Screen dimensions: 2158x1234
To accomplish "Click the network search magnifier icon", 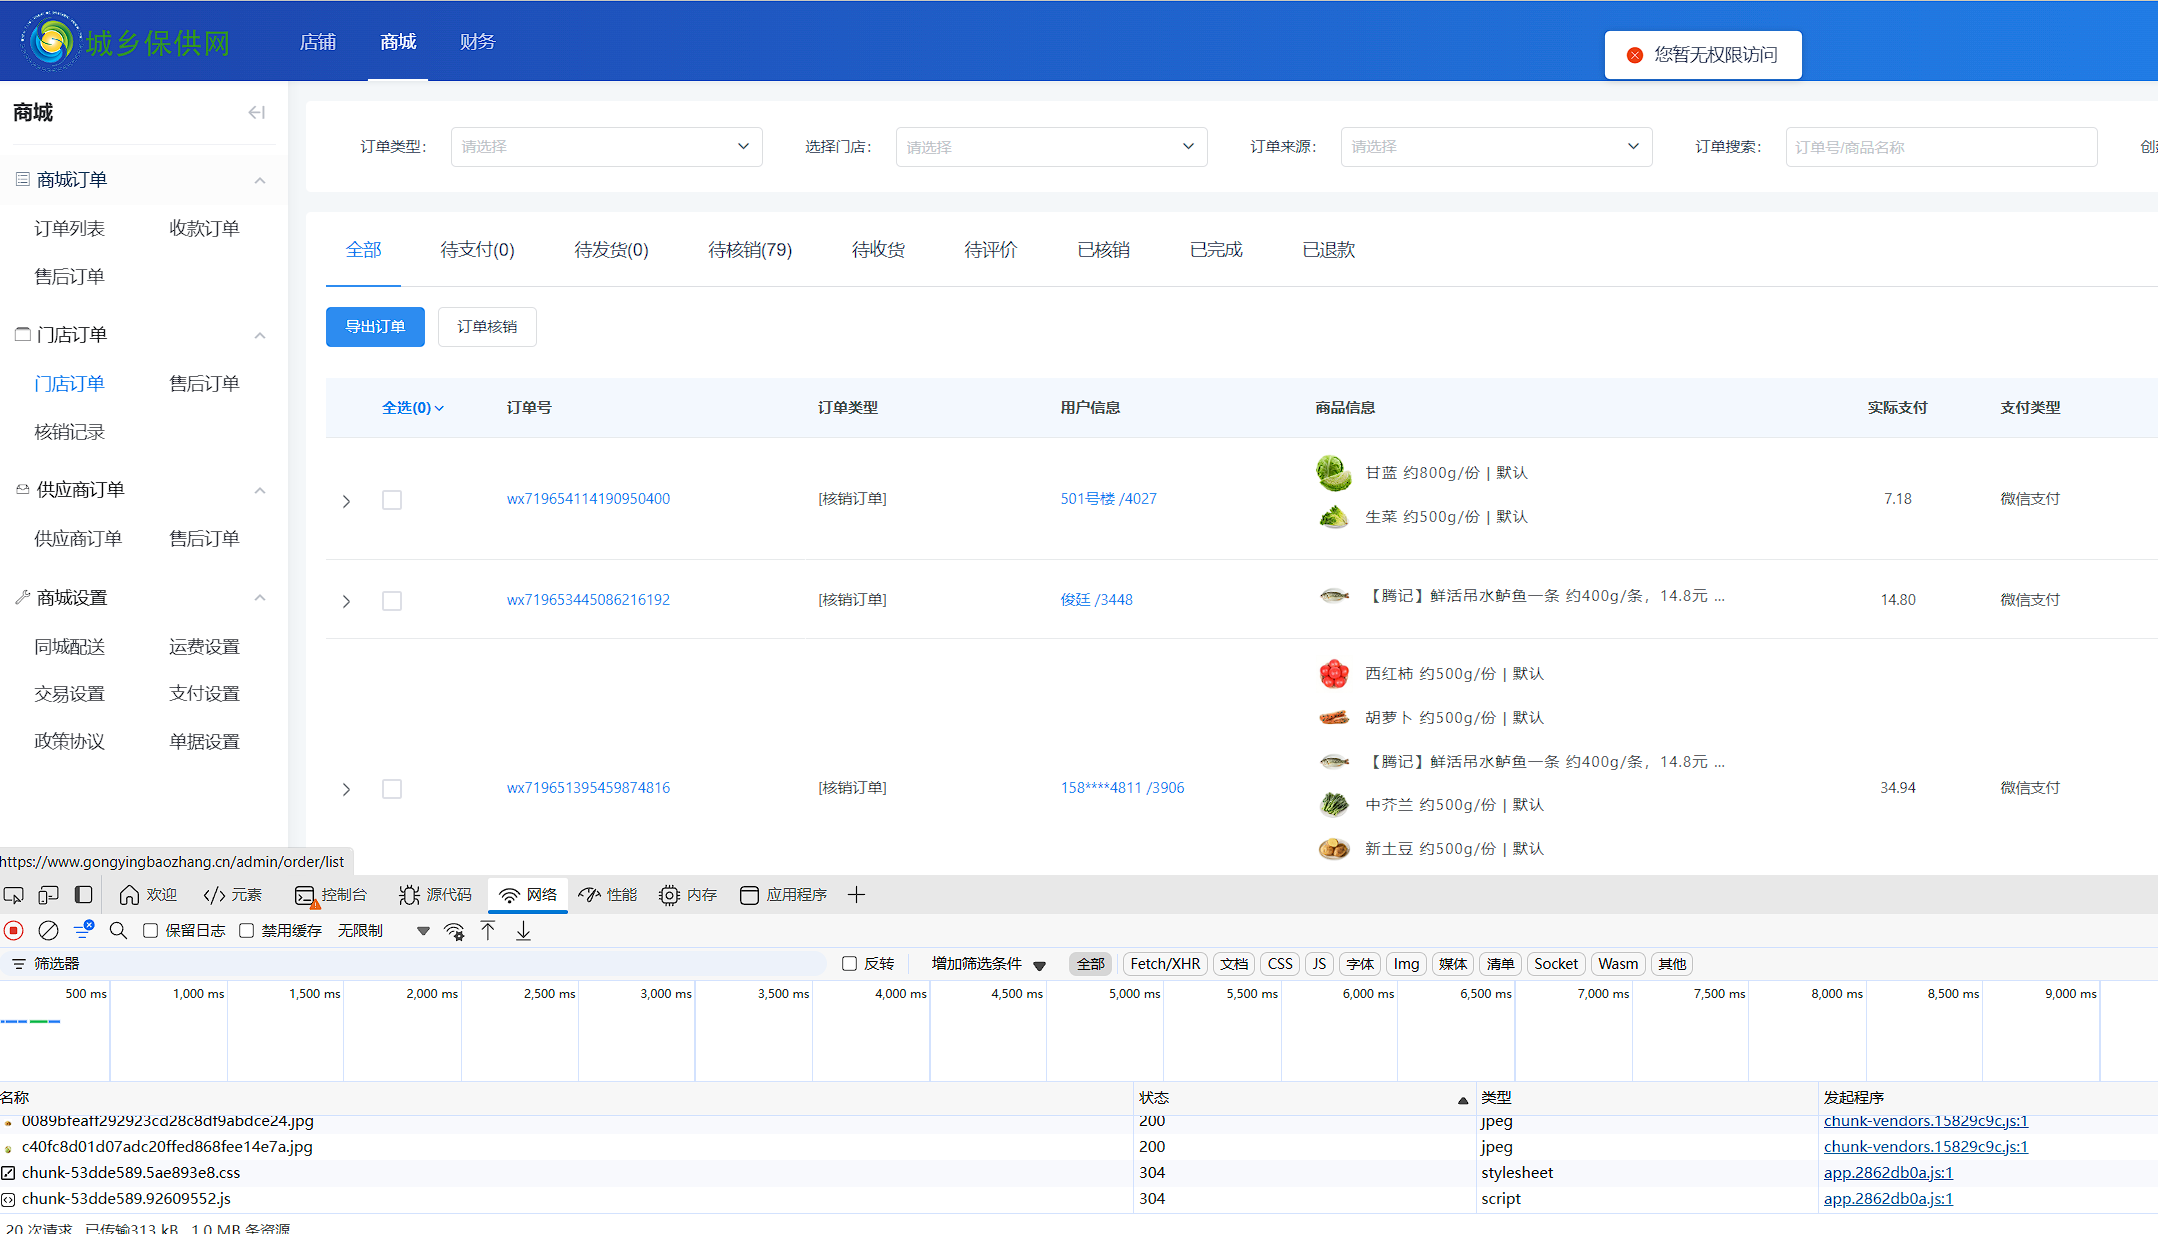I will pos(118,931).
